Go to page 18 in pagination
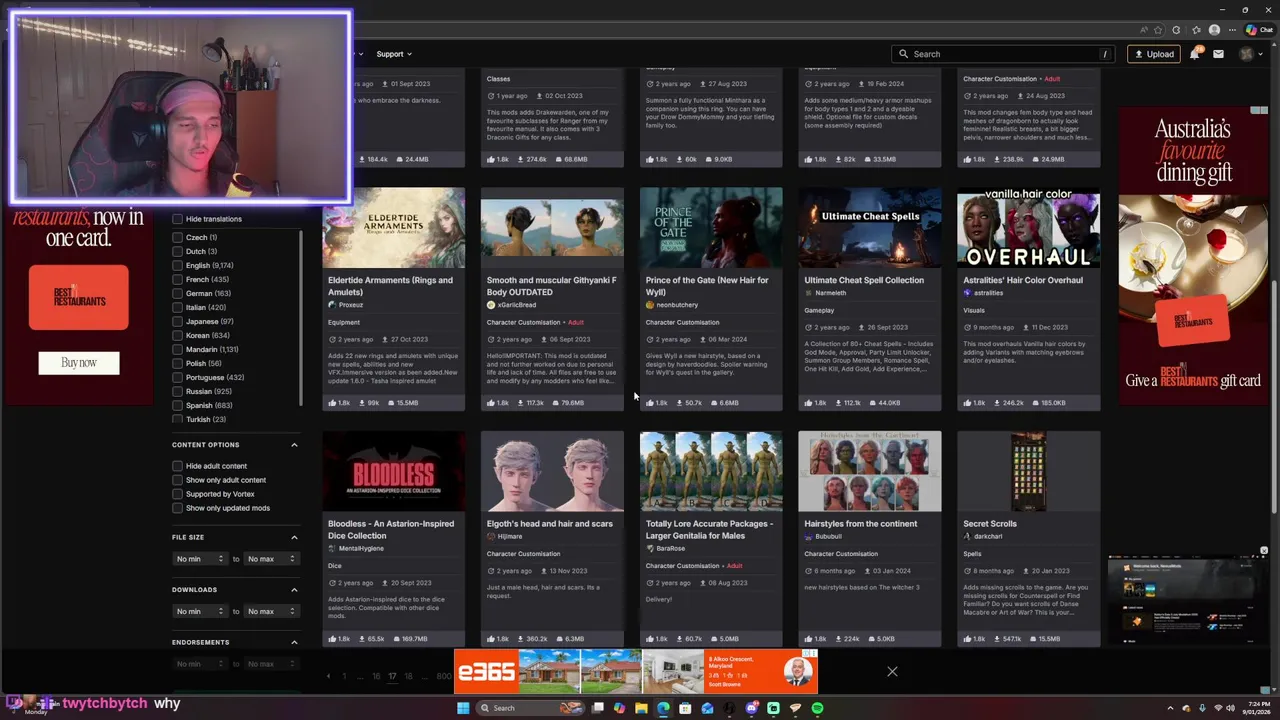Viewport: 1280px width, 720px height. 408,677
